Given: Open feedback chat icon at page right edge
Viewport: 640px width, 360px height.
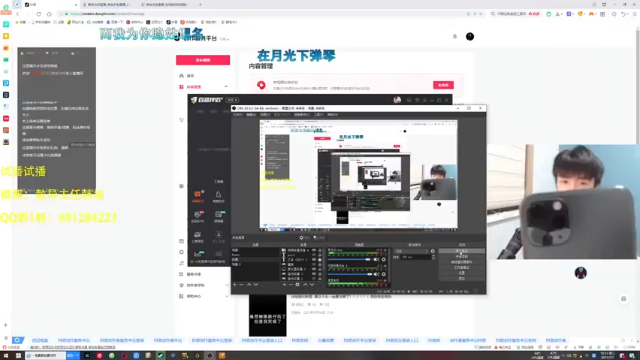Looking at the screenshot, I should tap(624, 299).
